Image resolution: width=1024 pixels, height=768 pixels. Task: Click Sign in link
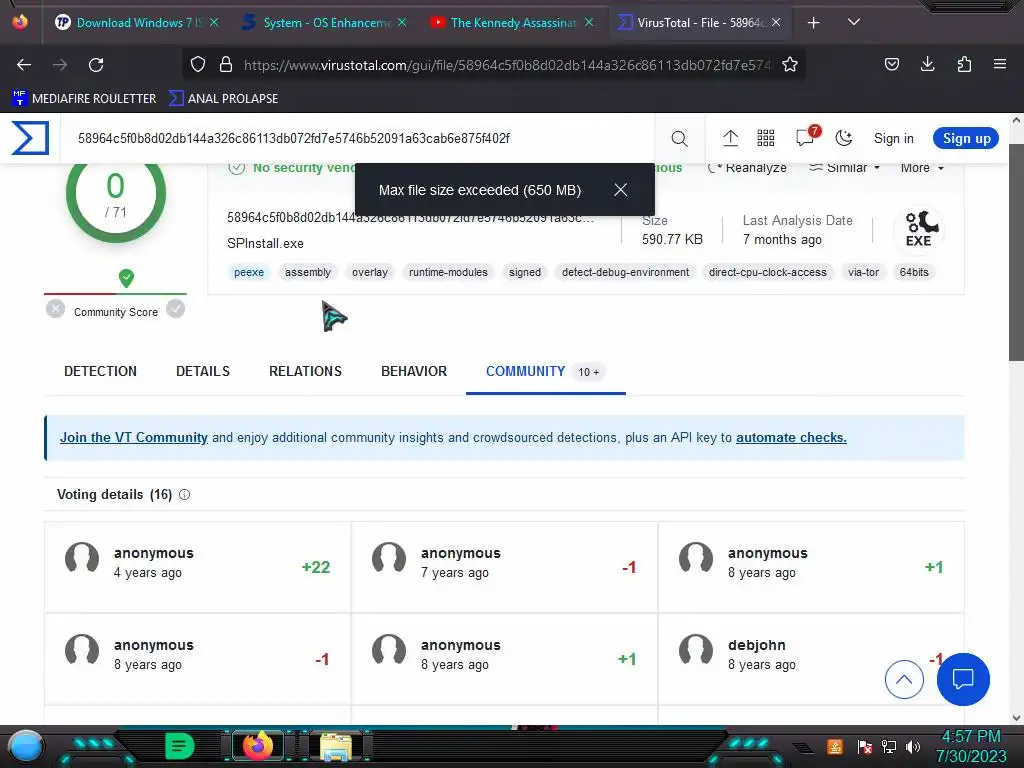(x=893, y=138)
